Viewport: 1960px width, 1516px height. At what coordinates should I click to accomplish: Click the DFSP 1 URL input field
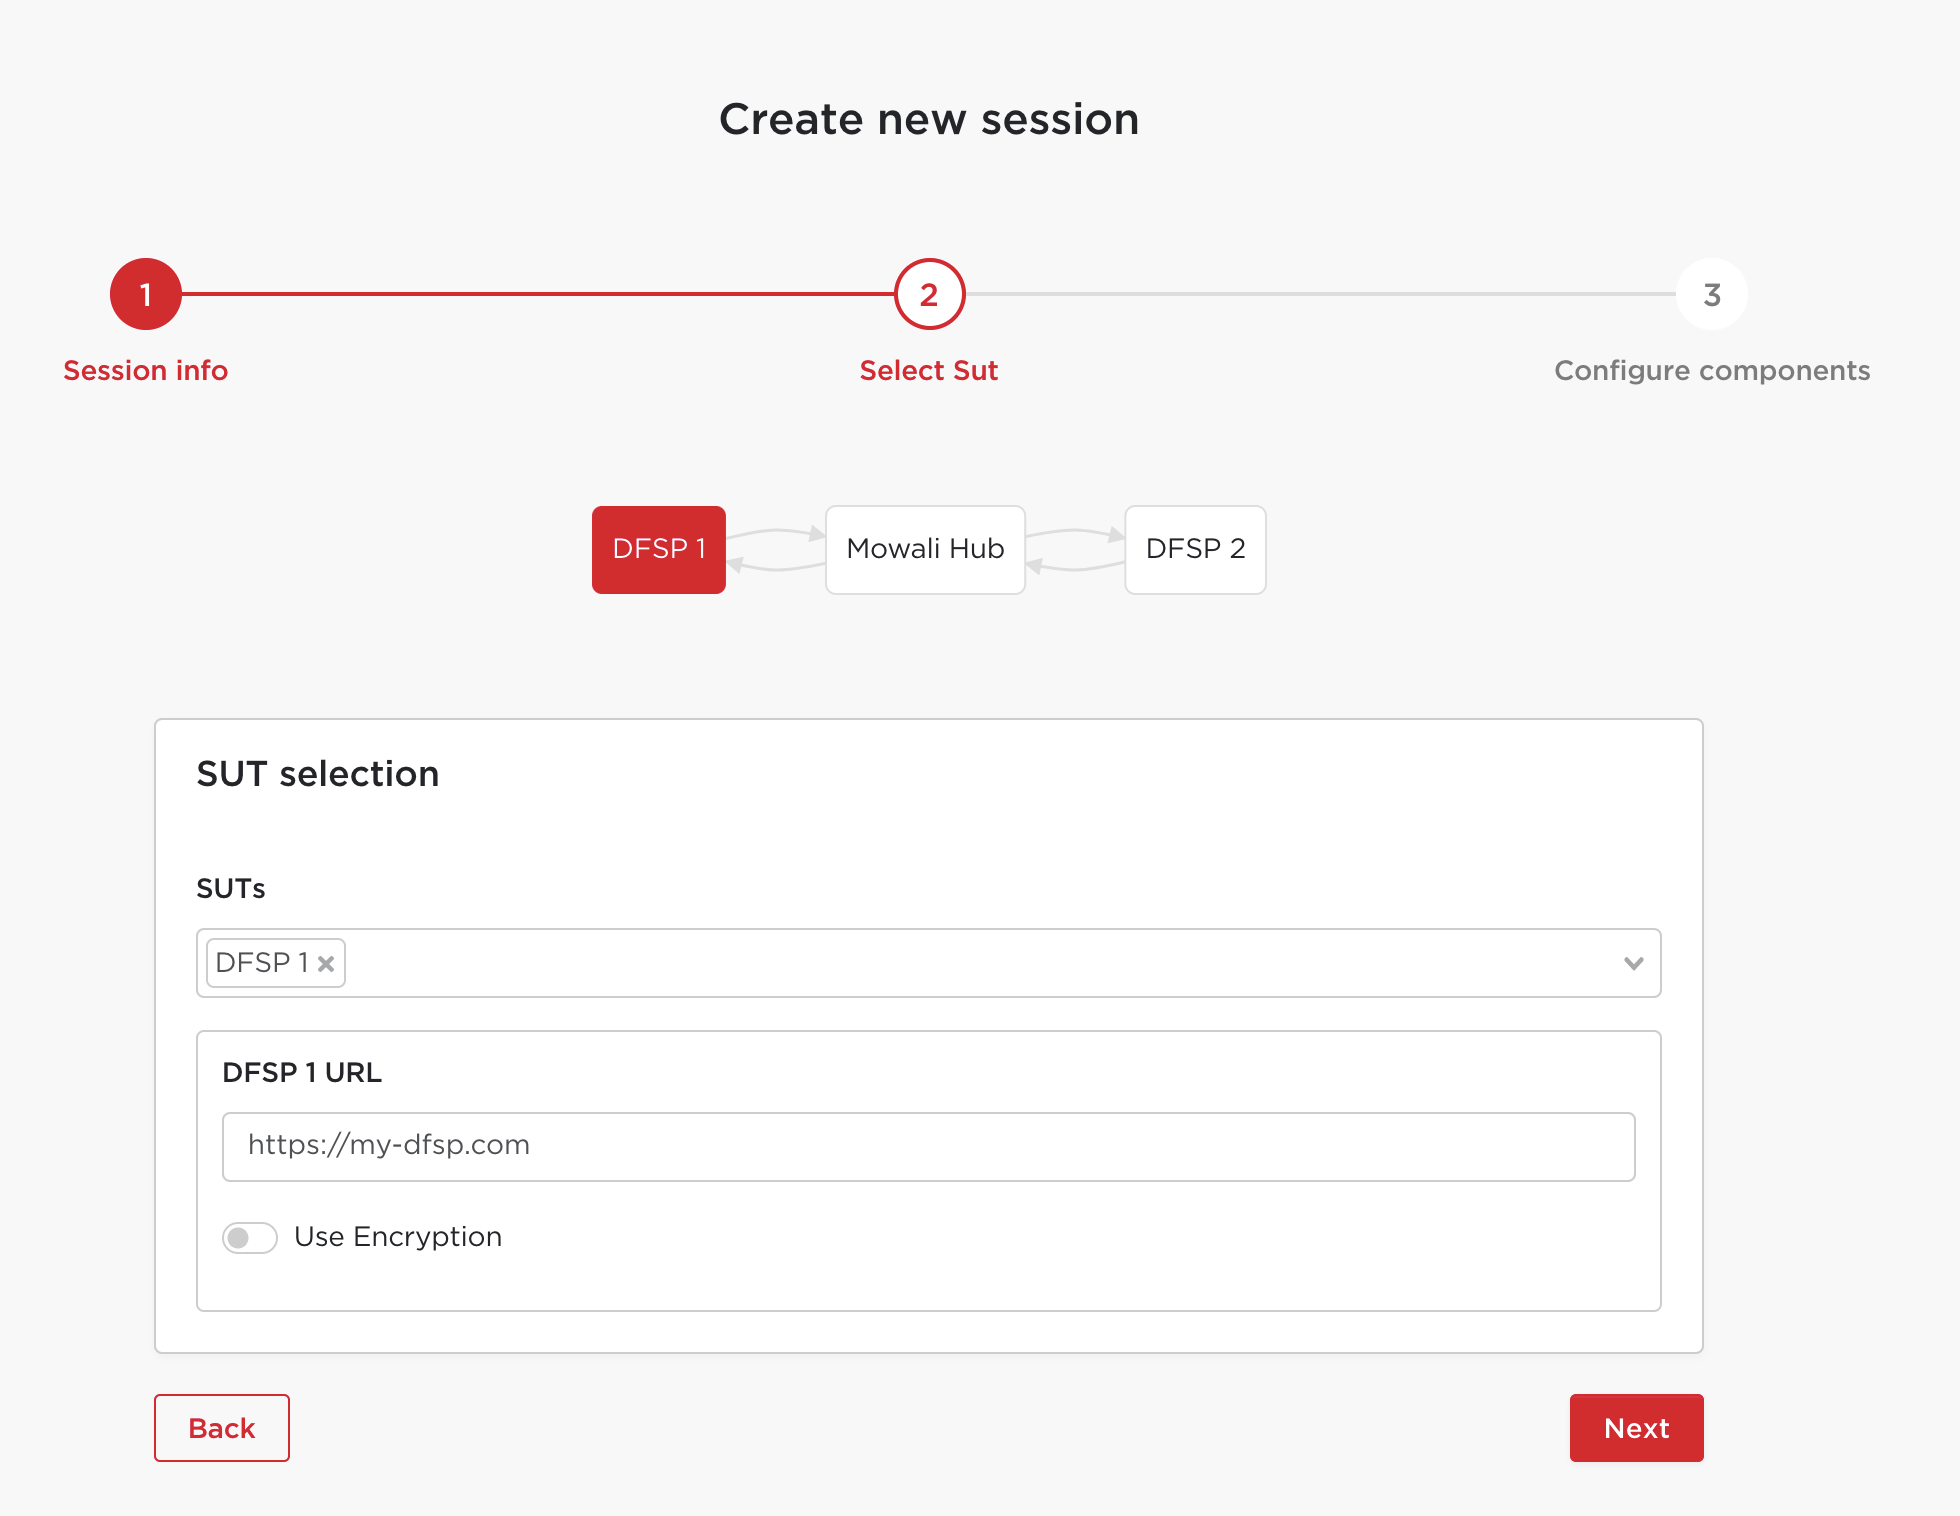click(928, 1144)
